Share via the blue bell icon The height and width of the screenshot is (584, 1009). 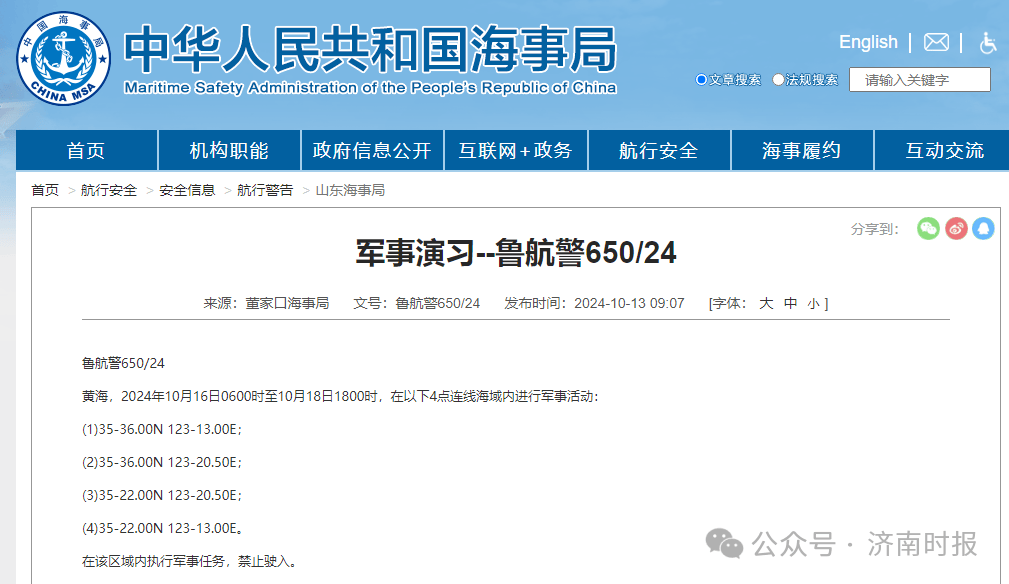(x=983, y=228)
